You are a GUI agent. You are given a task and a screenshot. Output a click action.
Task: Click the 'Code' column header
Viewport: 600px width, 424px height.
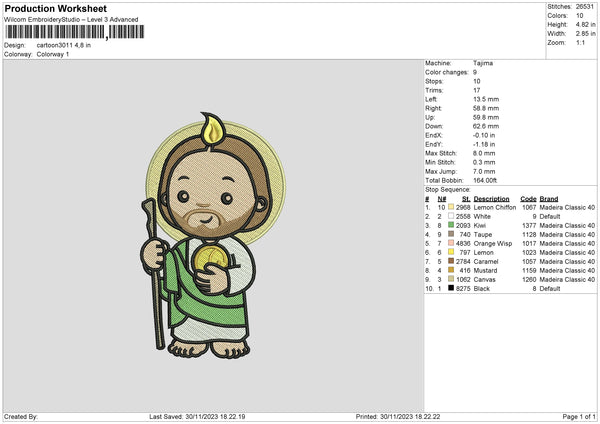point(528,199)
